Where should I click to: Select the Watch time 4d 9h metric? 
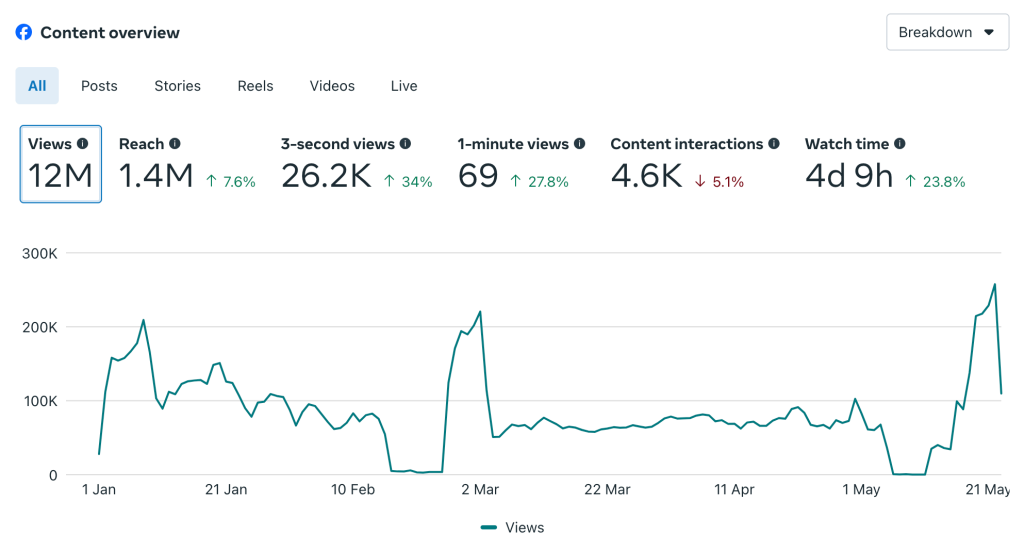coord(885,164)
